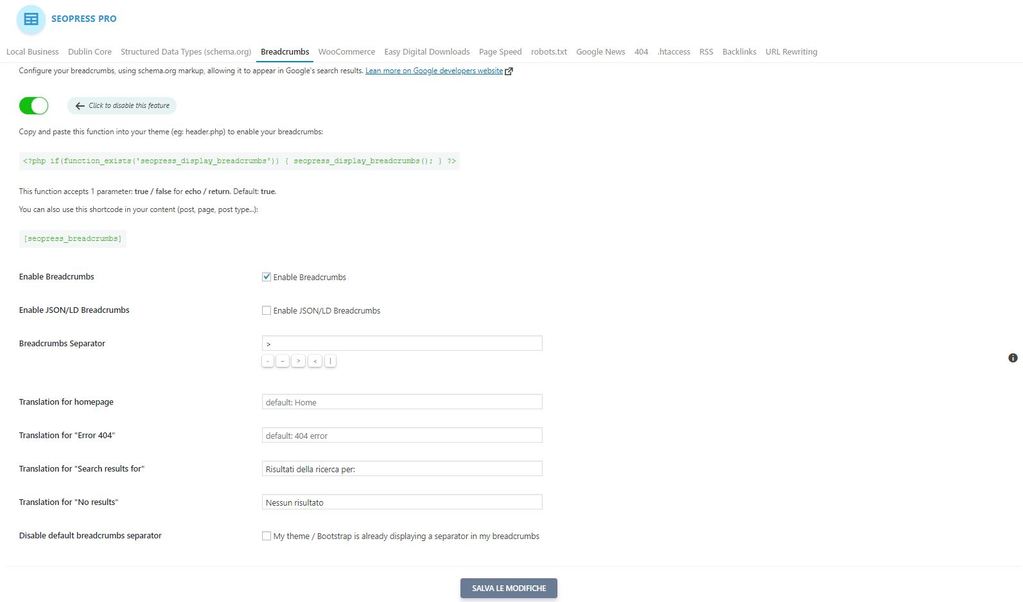
Task: Click the [seopress_breadcrumbs] shortcode text
Action: pos(72,239)
